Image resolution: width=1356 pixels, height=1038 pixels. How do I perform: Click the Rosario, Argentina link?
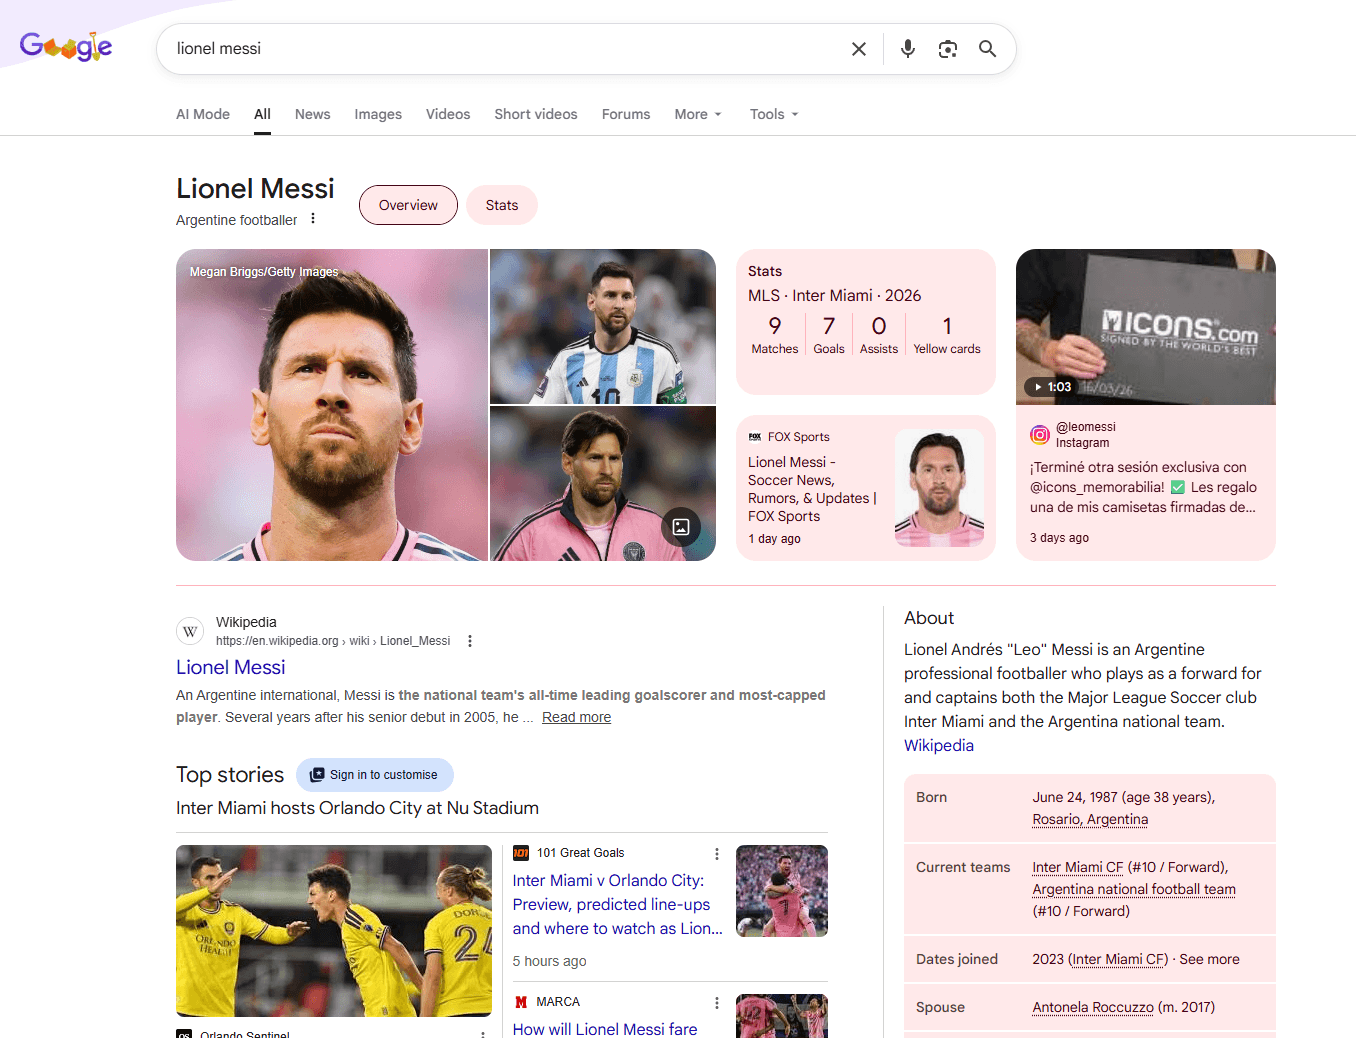pos(1090,819)
